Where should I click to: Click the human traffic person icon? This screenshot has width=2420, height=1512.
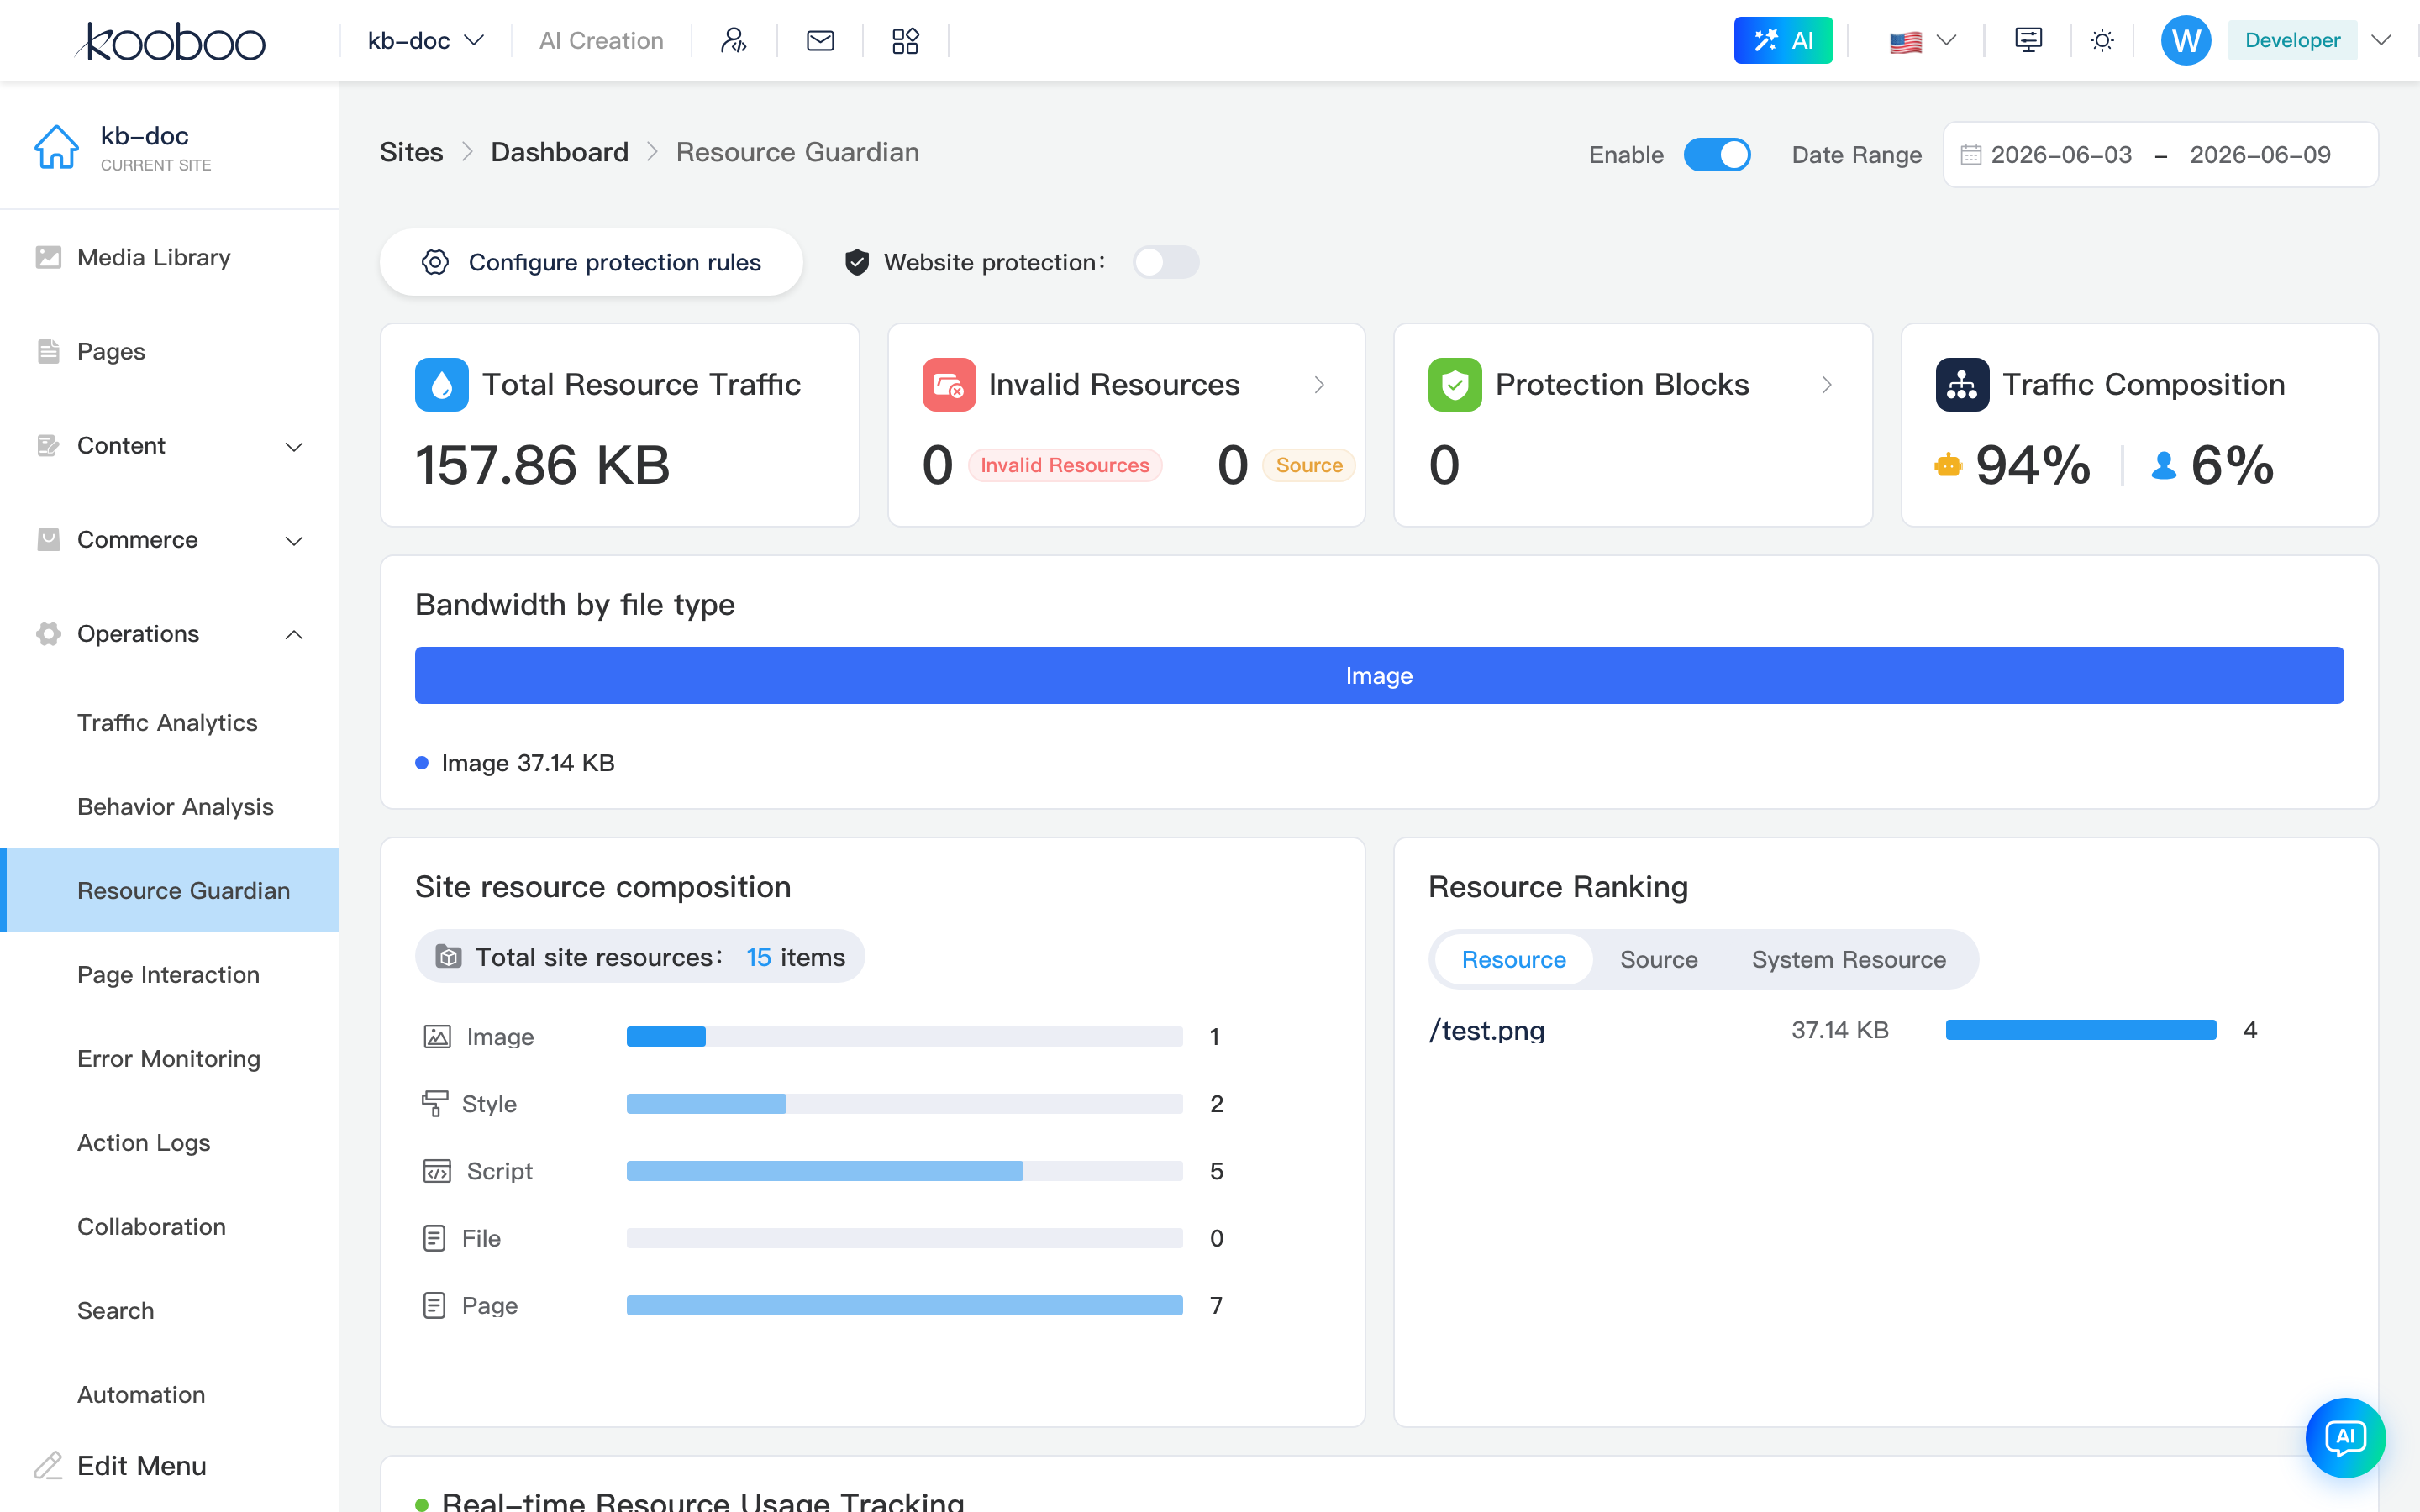pyautogui.click(x=2164, y=465)
